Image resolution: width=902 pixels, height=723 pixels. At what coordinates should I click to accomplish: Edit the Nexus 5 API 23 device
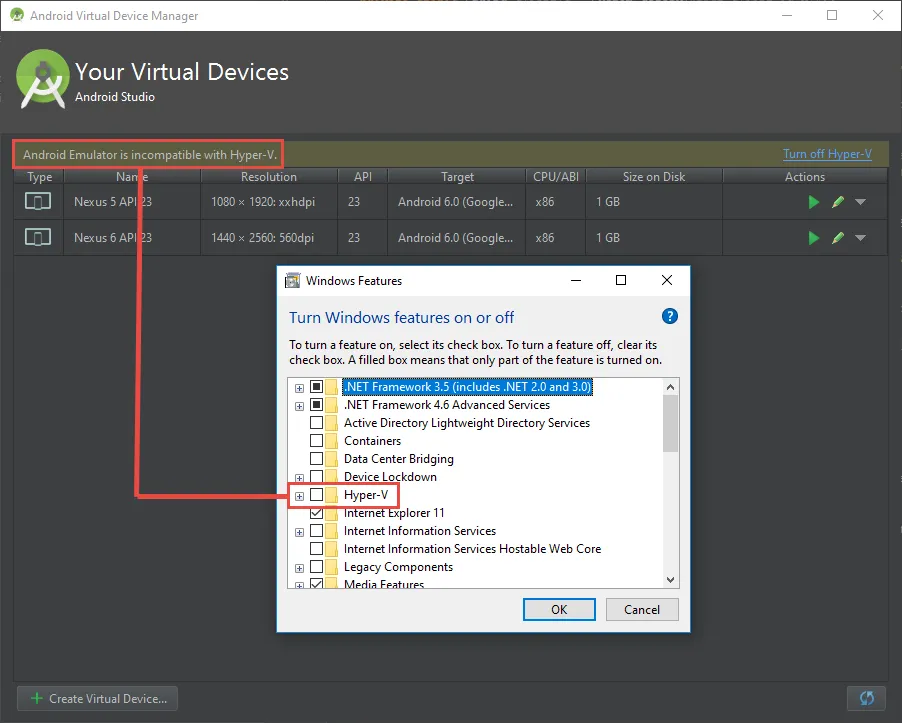[838, 202]
